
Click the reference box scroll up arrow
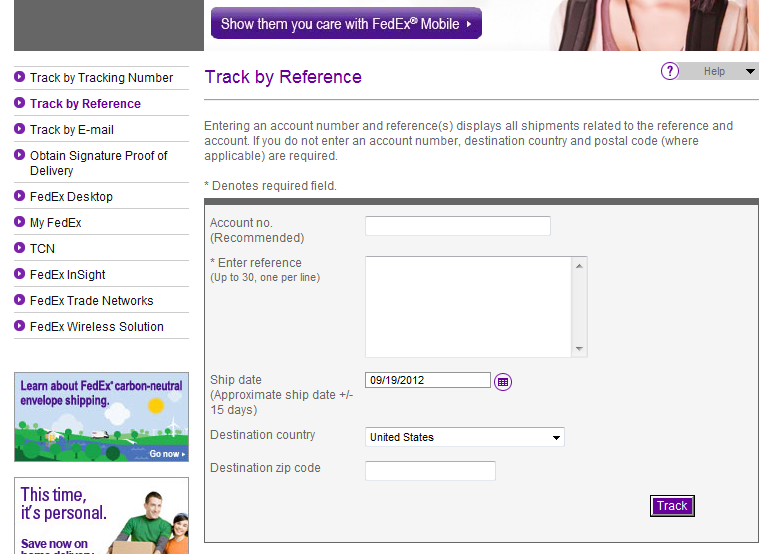click(x=580, y=266)
